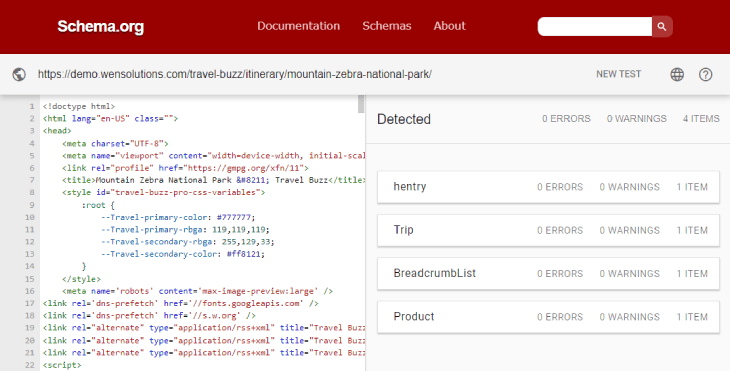Click hentry row's 1 ITEM count
Viewport: 730px width, 371px height.
point(692,187)
